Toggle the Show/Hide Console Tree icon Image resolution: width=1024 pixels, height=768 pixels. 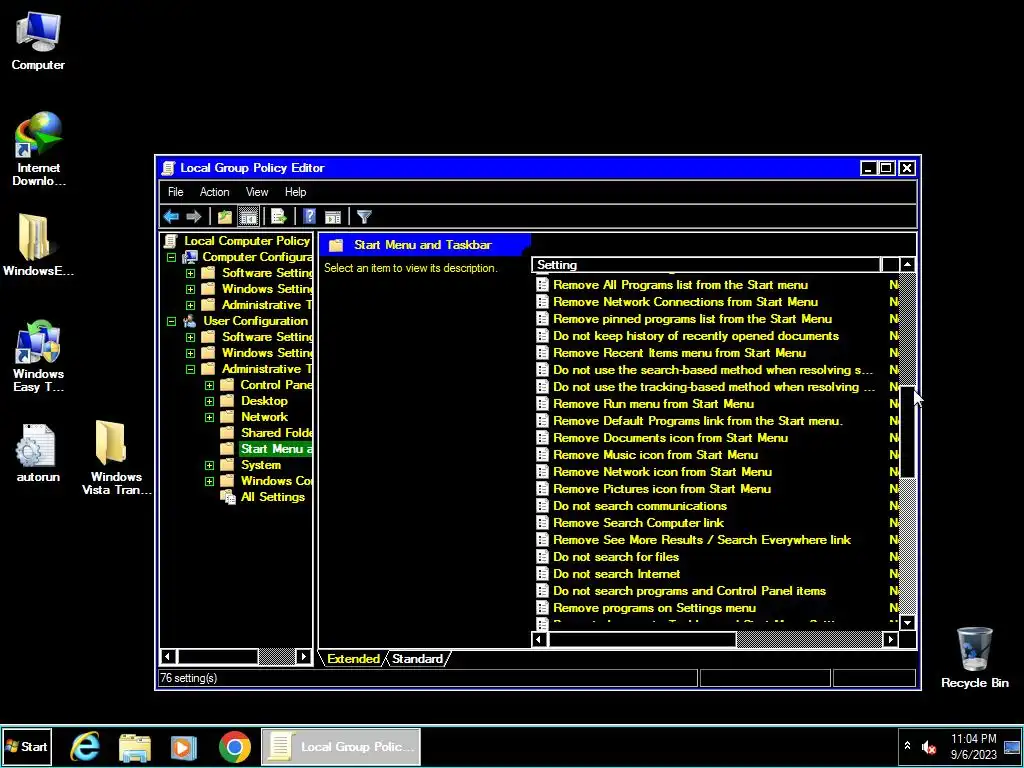click(x=248, y=216)
